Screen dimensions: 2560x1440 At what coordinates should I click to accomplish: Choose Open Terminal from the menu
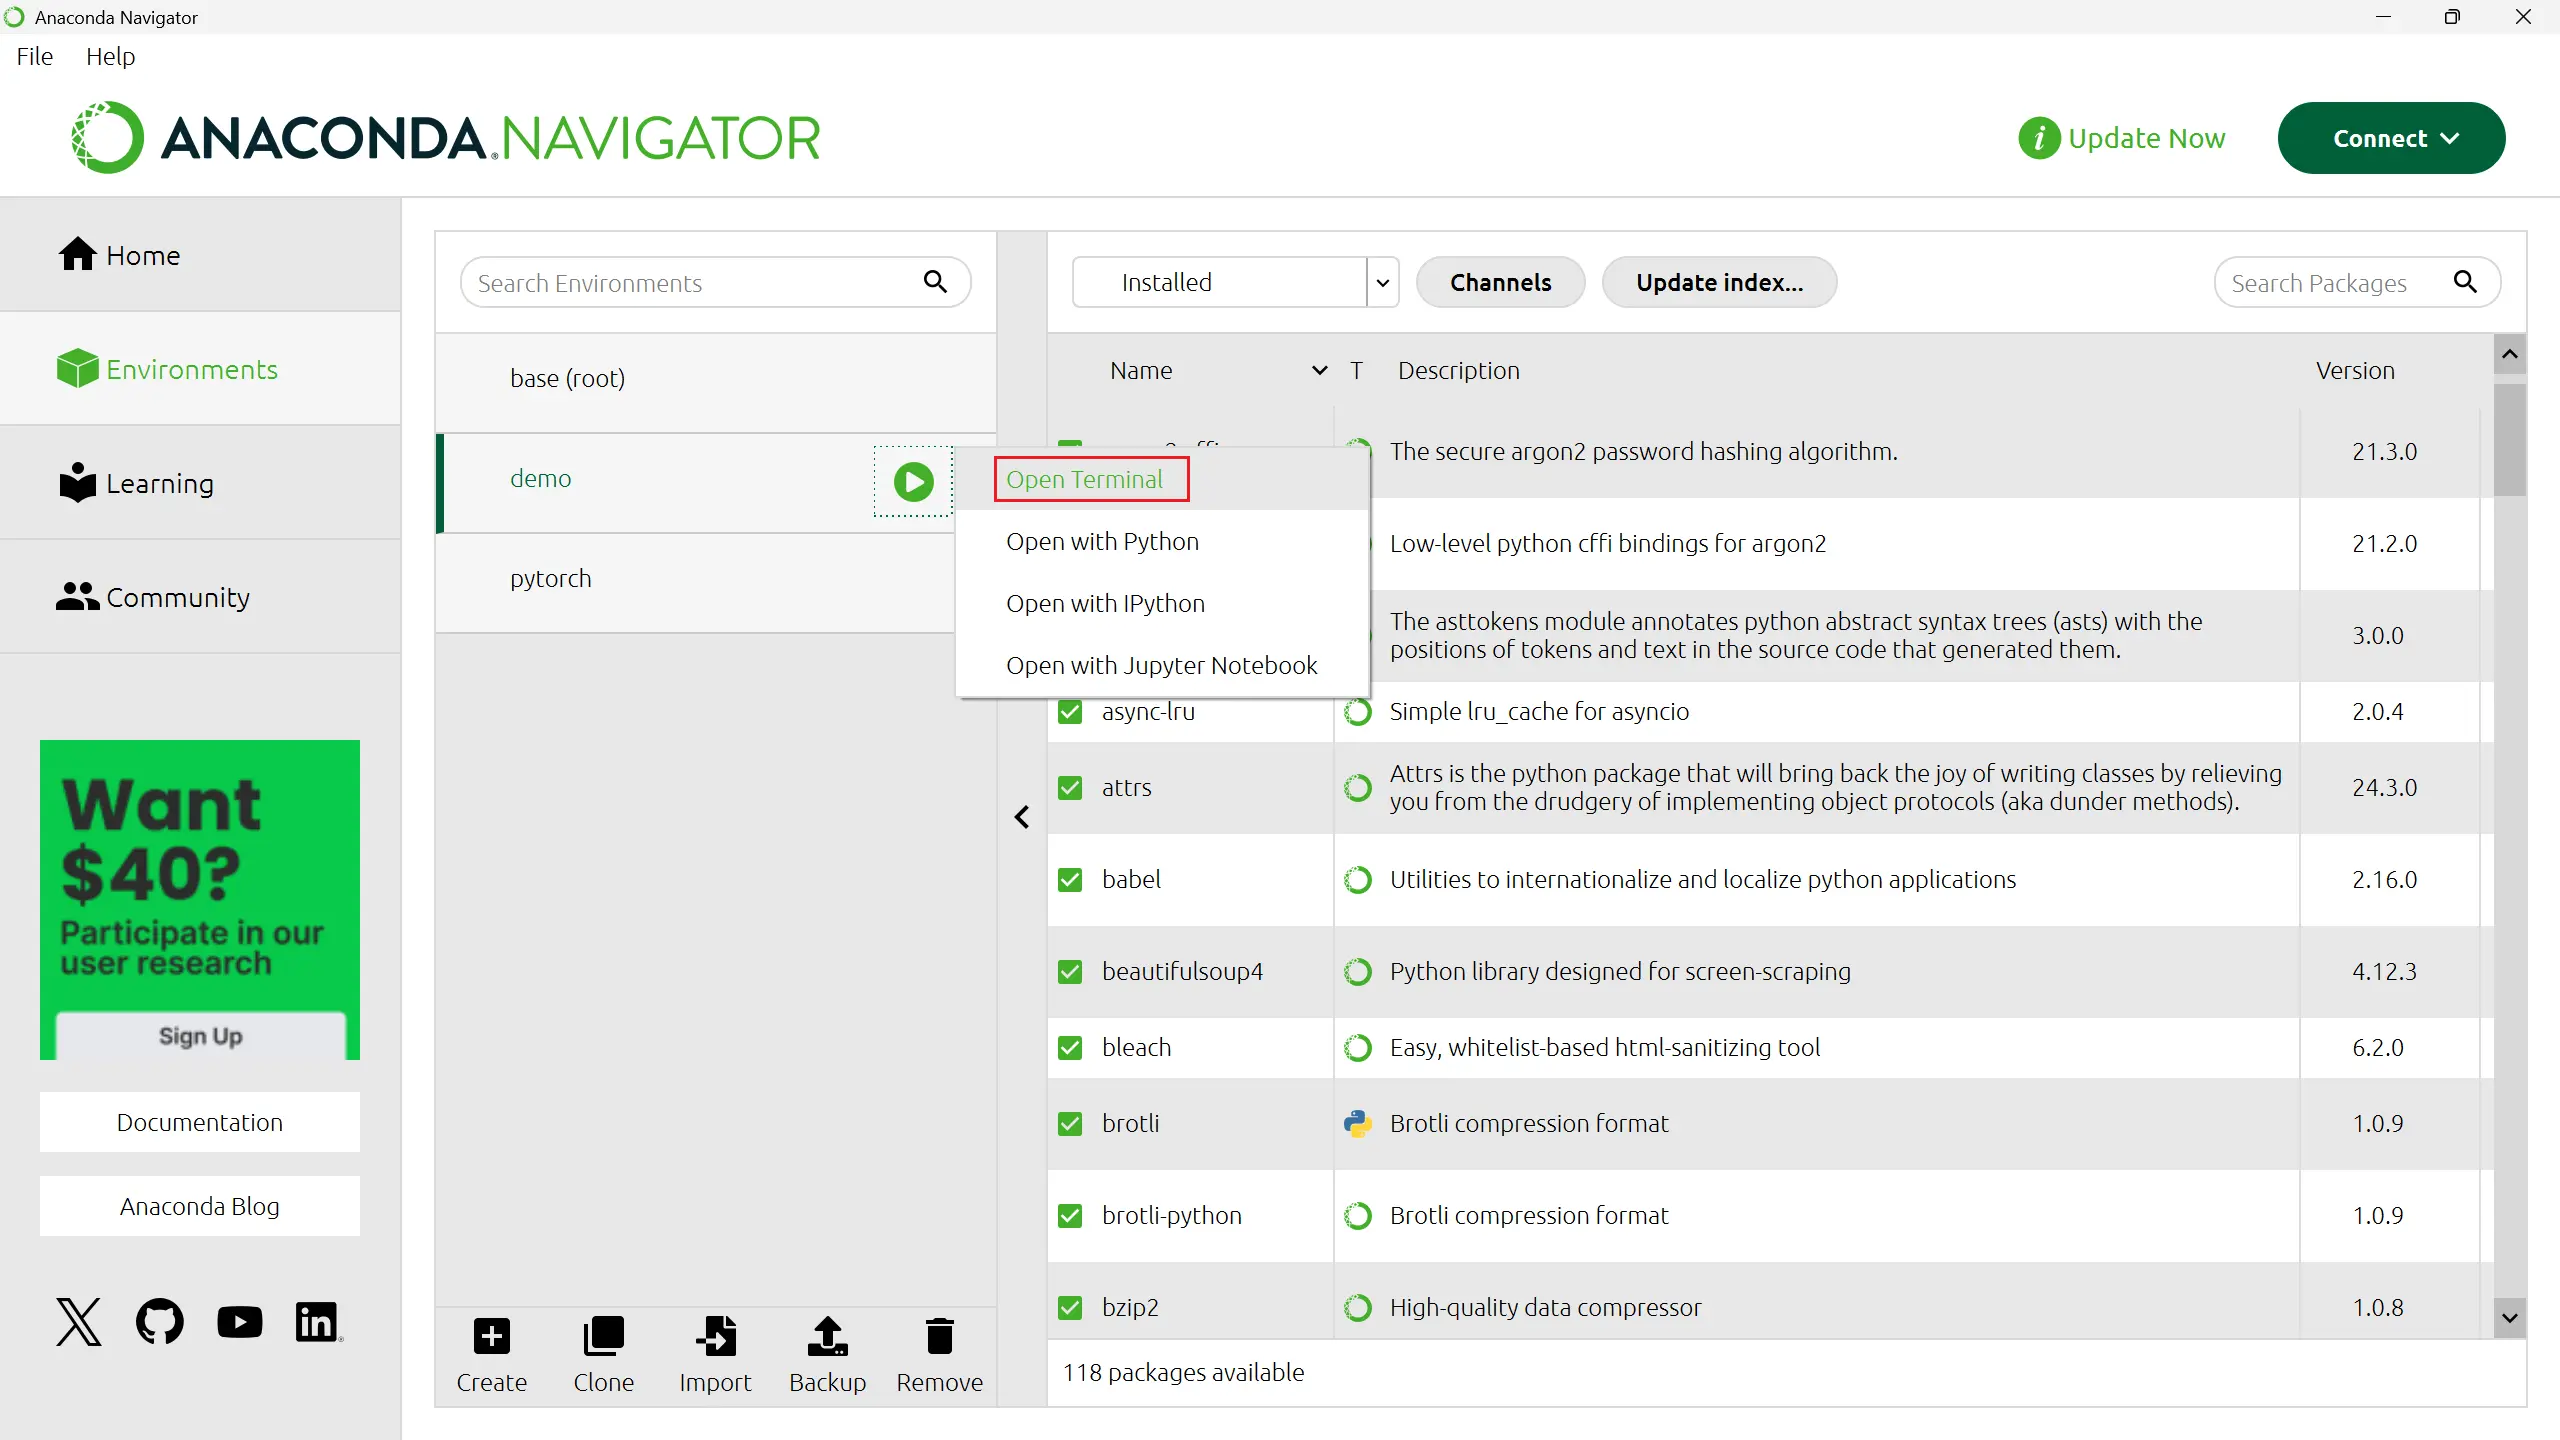1084,480
